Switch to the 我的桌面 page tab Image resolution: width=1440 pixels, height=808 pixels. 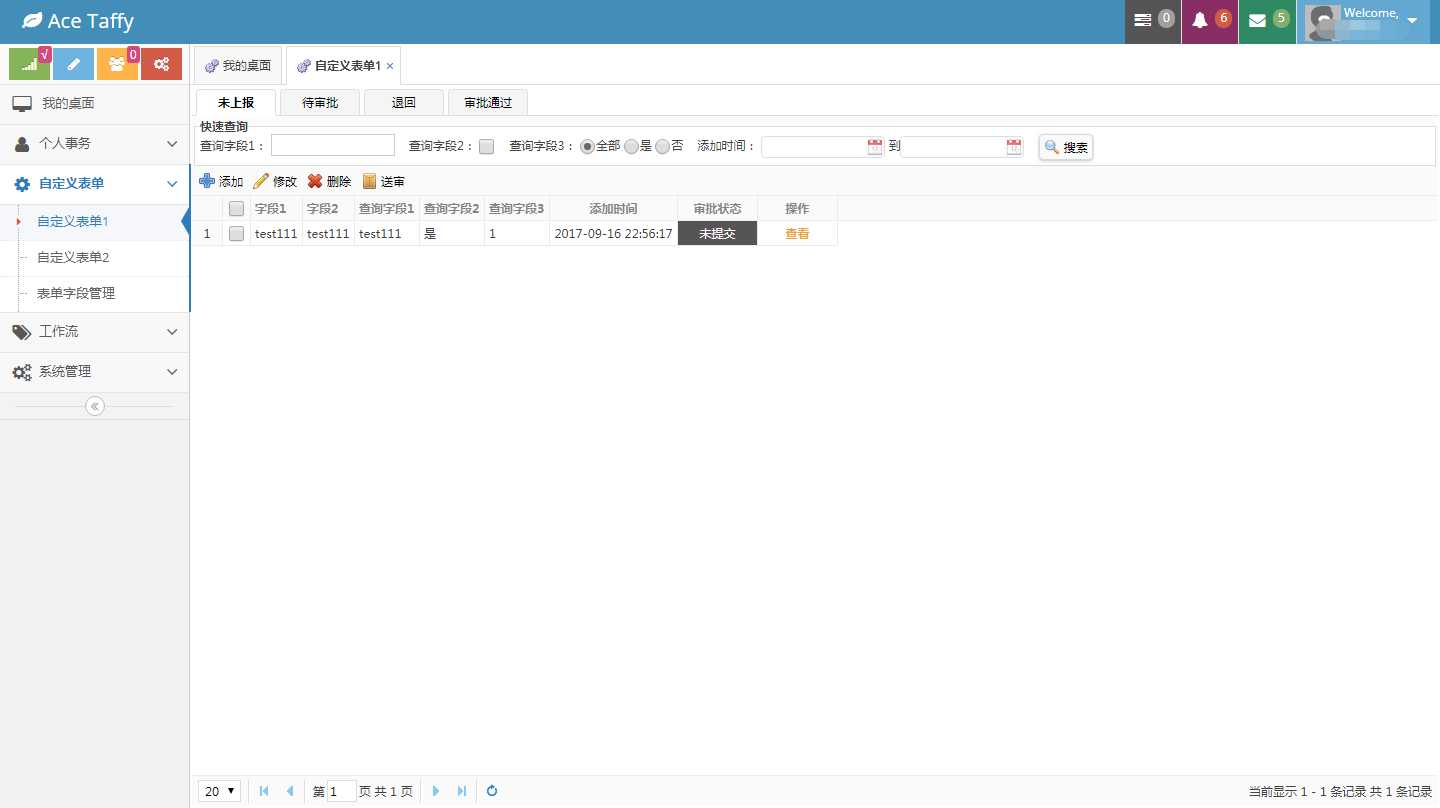tap(238, 66)
